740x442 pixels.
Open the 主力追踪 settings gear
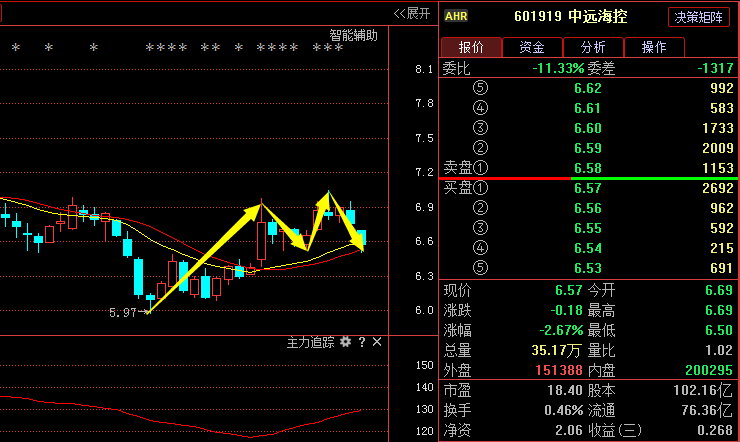(x=346, y=342)
